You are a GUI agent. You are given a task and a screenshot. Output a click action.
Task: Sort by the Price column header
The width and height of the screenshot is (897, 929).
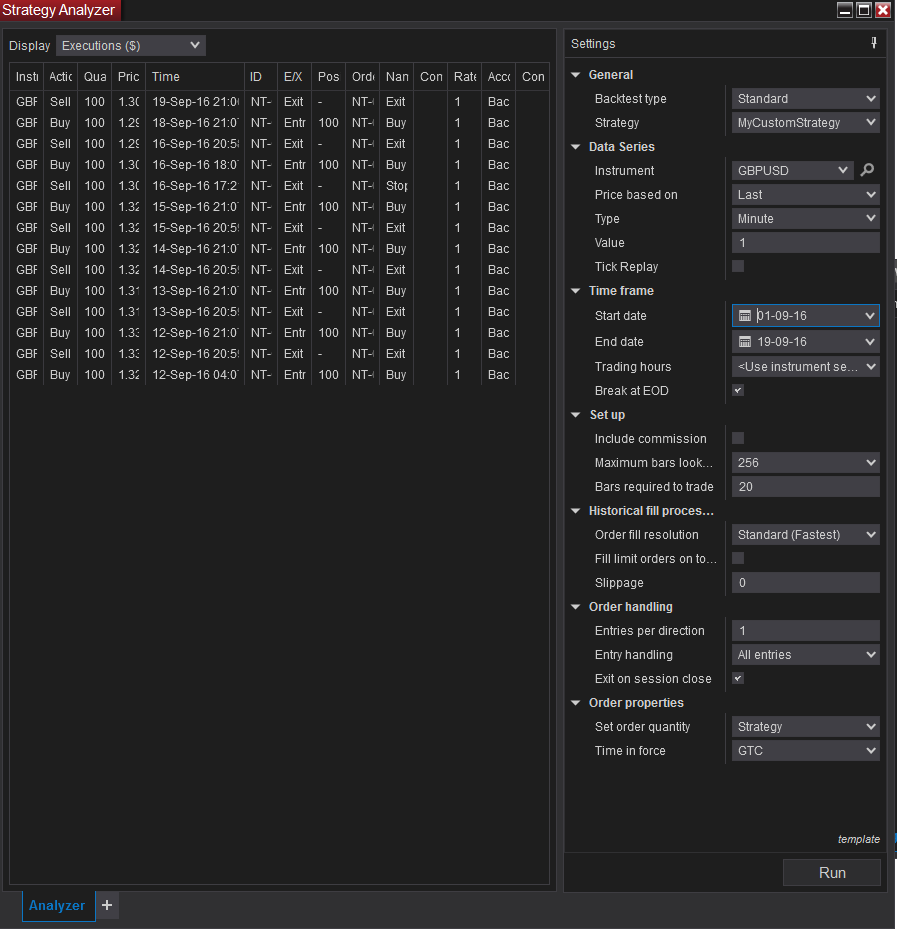coord(129,76)
